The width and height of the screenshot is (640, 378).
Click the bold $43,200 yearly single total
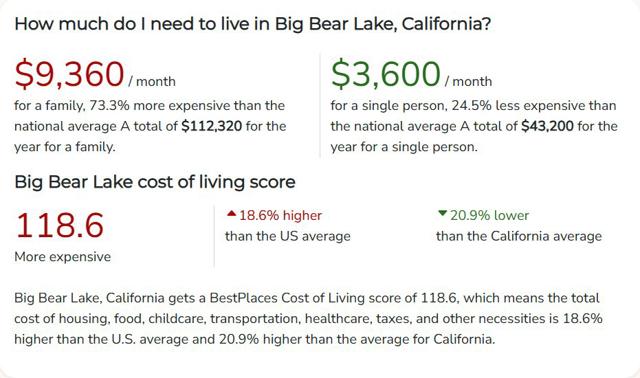point(547,126)
